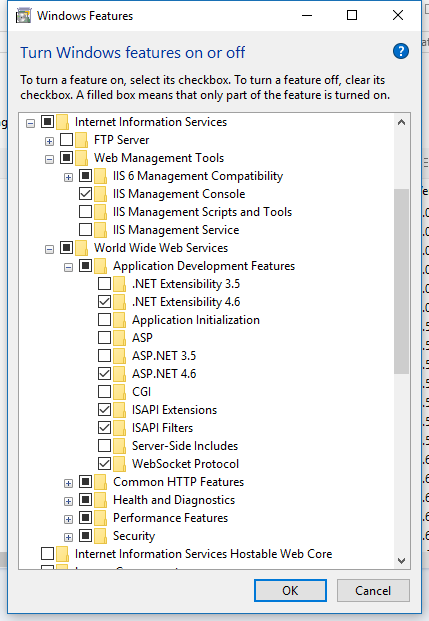Select the Server-Side Includes label
The height and width of the screenshot is (621, 429).
(185, 446)
